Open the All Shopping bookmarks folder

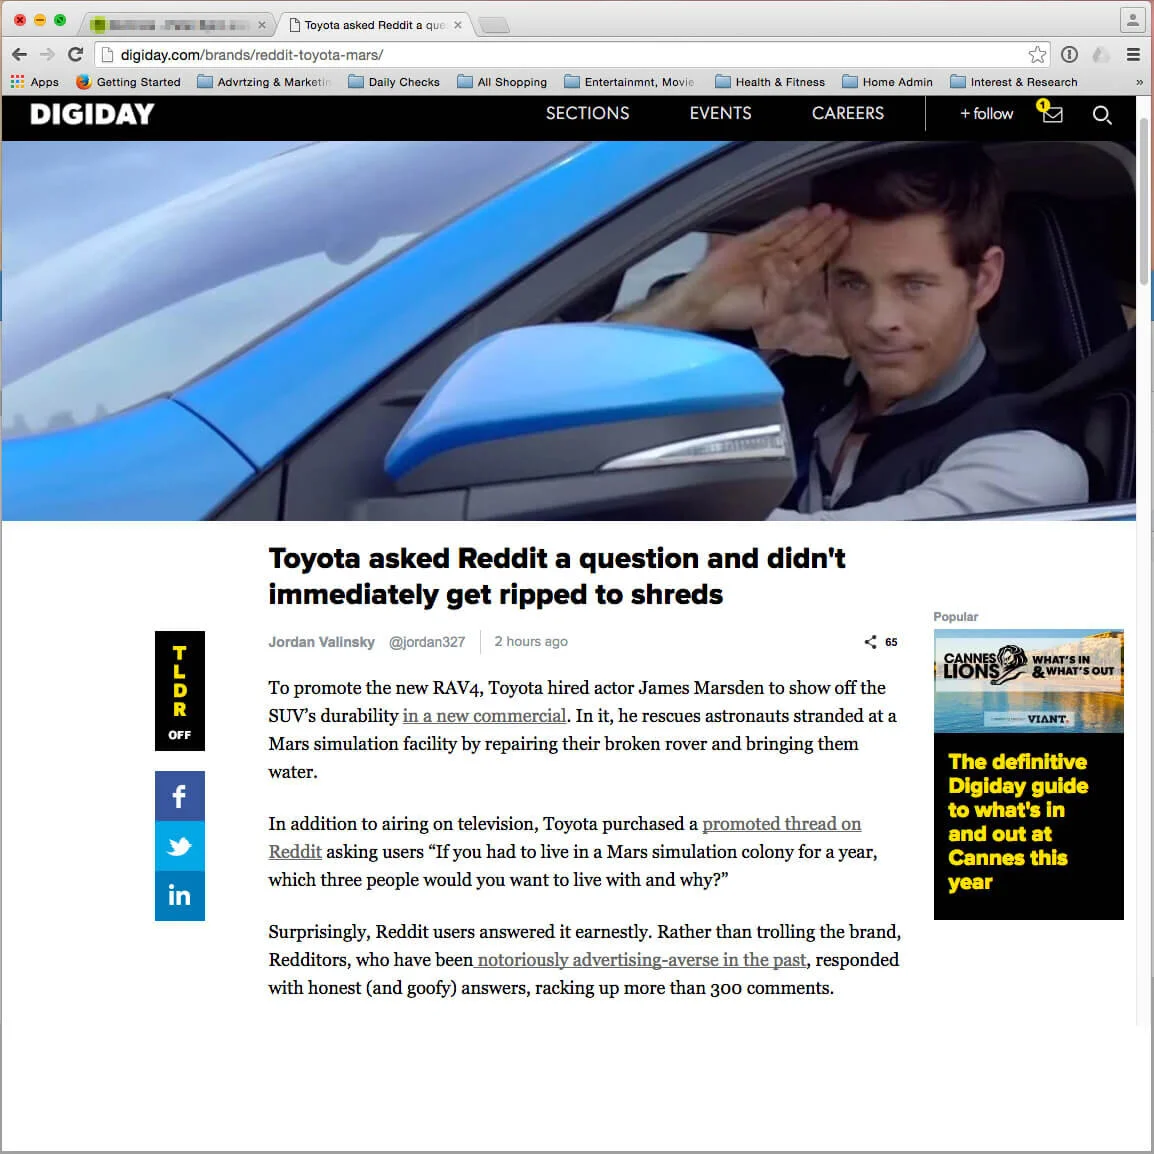point(502,82)
